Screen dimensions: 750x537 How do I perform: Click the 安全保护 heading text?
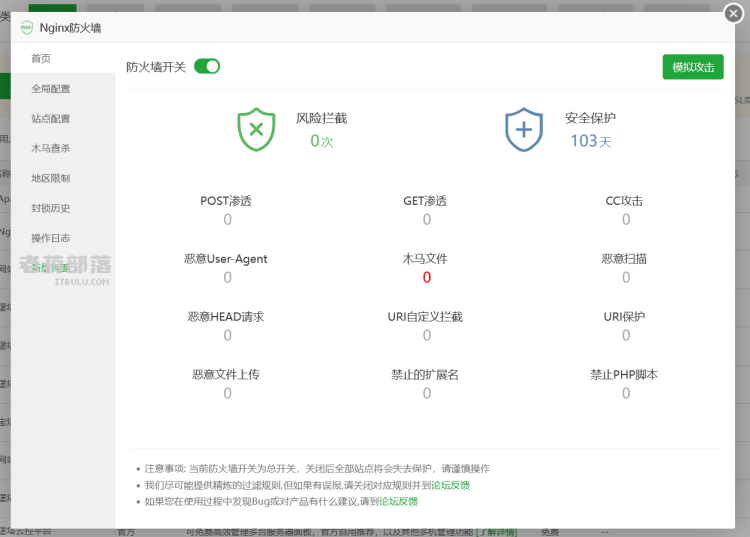591,118
